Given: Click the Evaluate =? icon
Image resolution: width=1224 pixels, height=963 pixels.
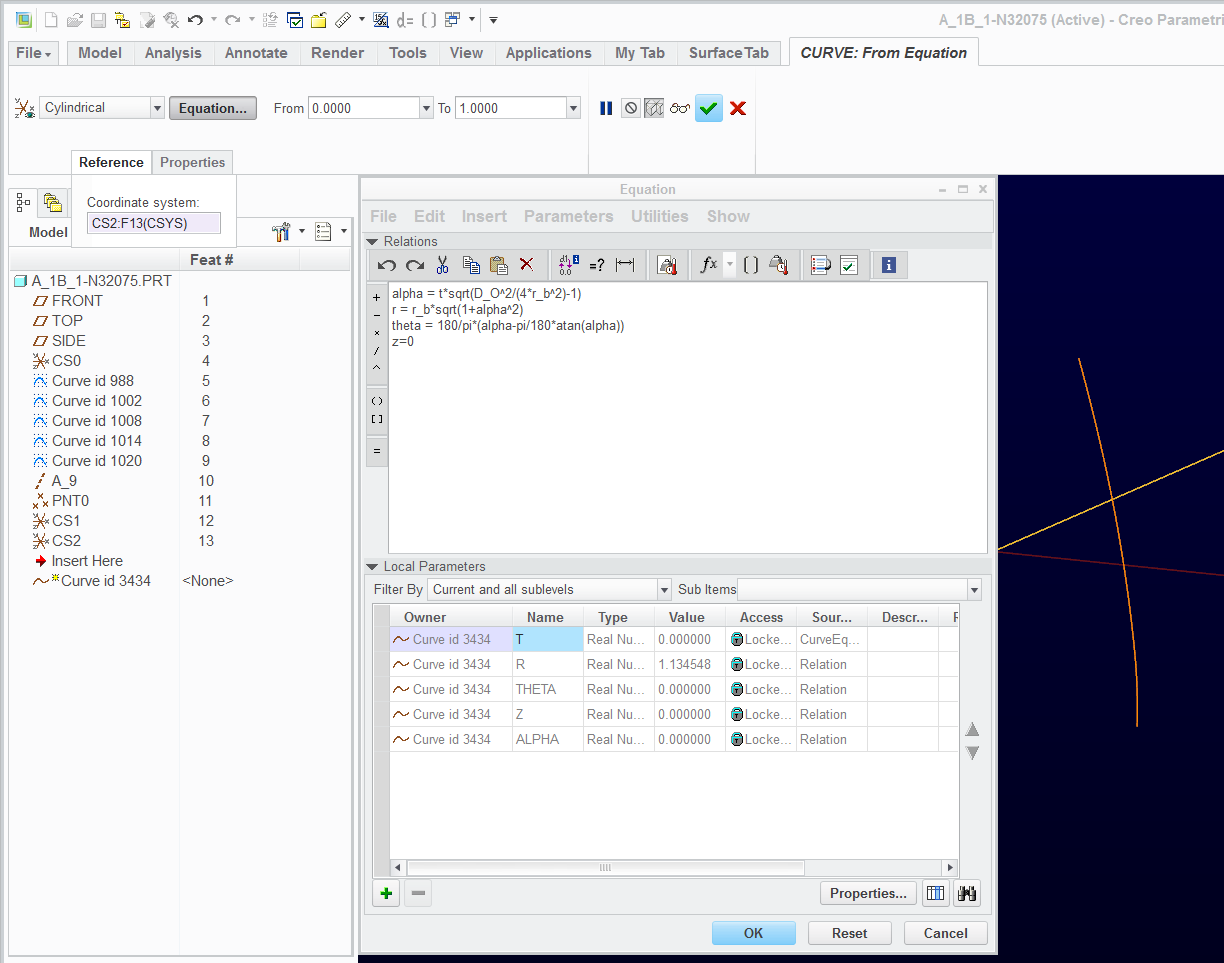Looking at the screenshot, I should tap(597, 264).
